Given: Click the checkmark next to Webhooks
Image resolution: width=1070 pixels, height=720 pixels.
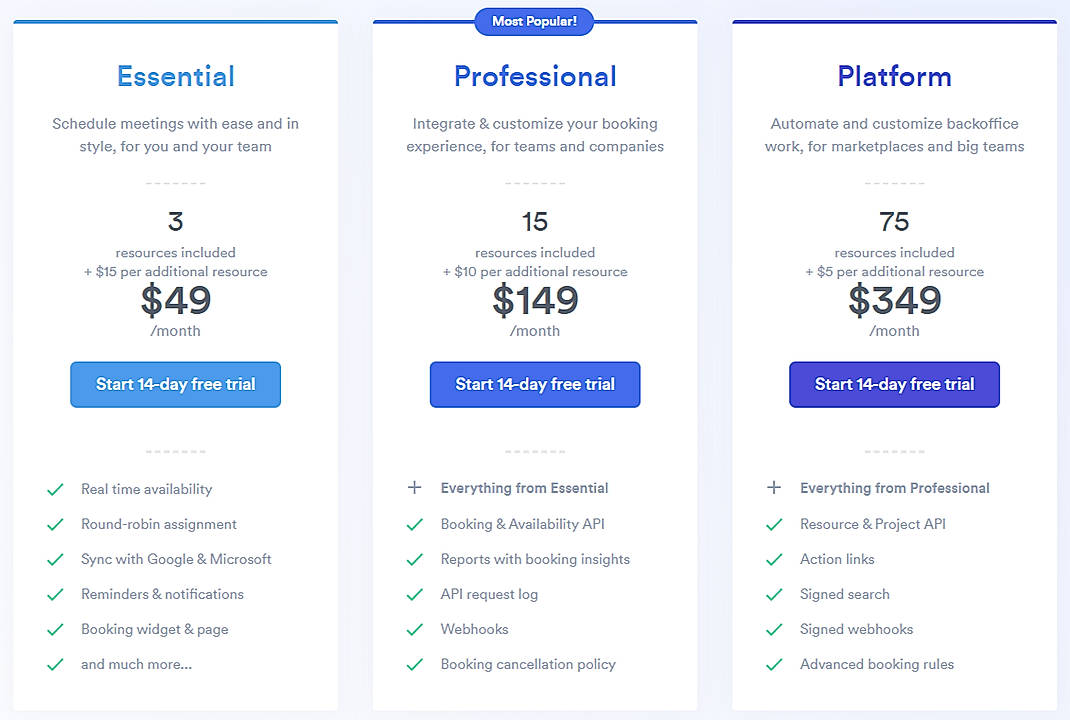Looking at the screenshot, I should point(416,629).
